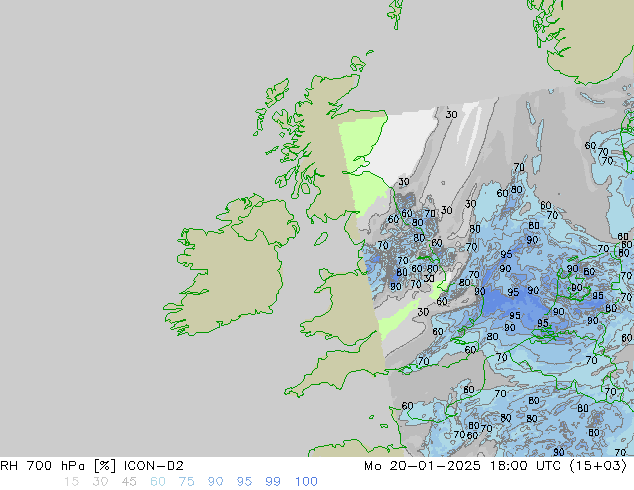This screenshot has height=490, width=634.
Task: Select the legend value 15 below the title
Action: 71,482
